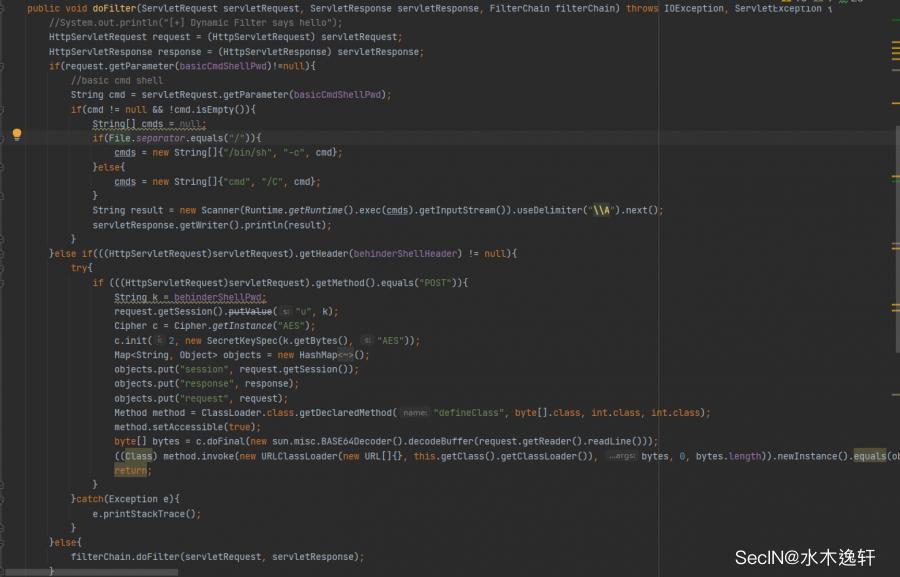Click the "request" string in objects.put

click(204, 399)
